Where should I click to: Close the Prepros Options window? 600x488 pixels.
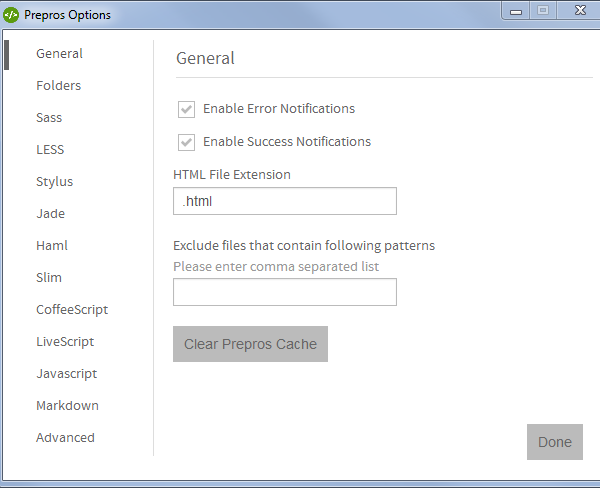580,11
